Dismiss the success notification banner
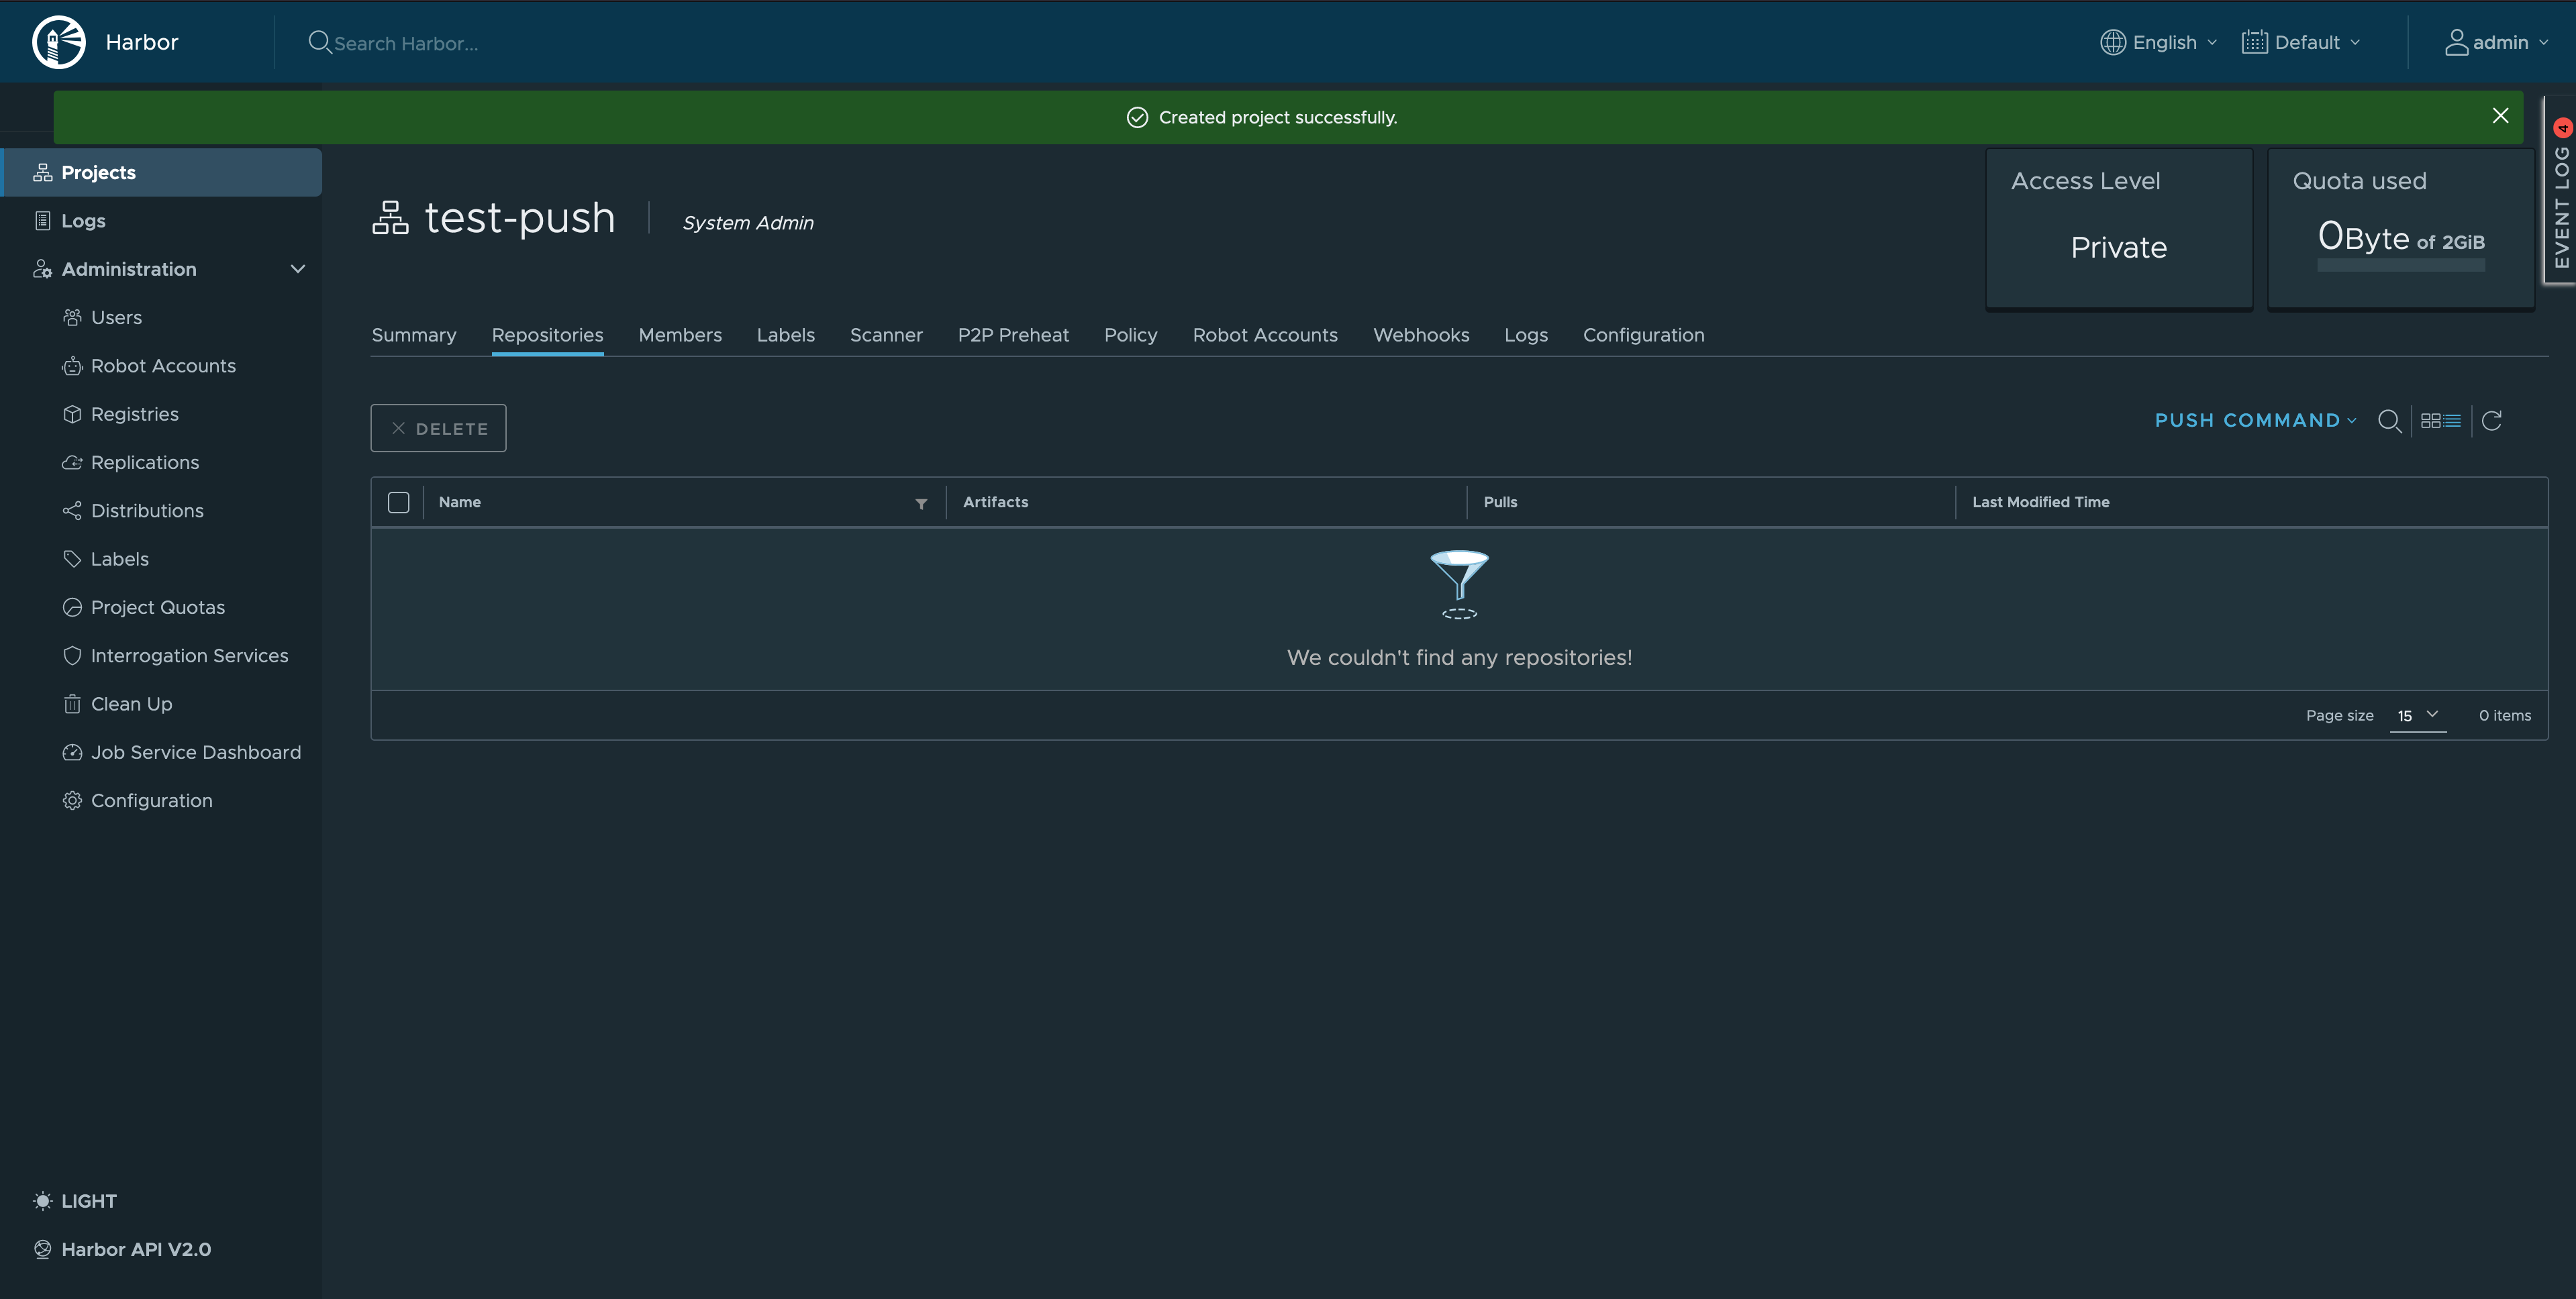This screenshot has height=1299, width=2576. click(2500, 116)
